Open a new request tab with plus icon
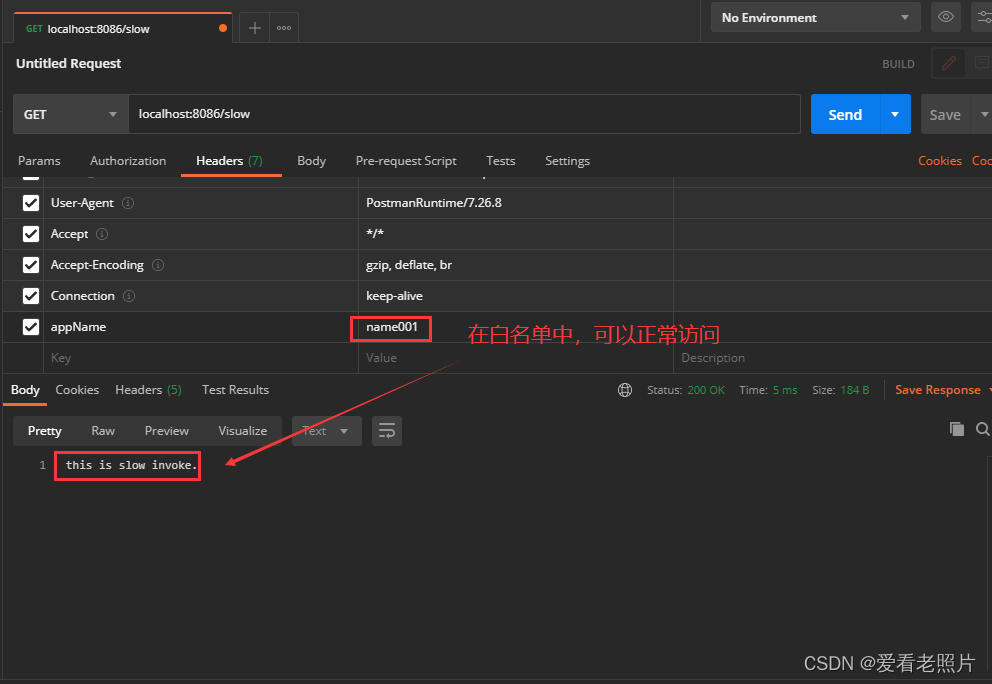992x684 pixels. (x=254, y=28)
